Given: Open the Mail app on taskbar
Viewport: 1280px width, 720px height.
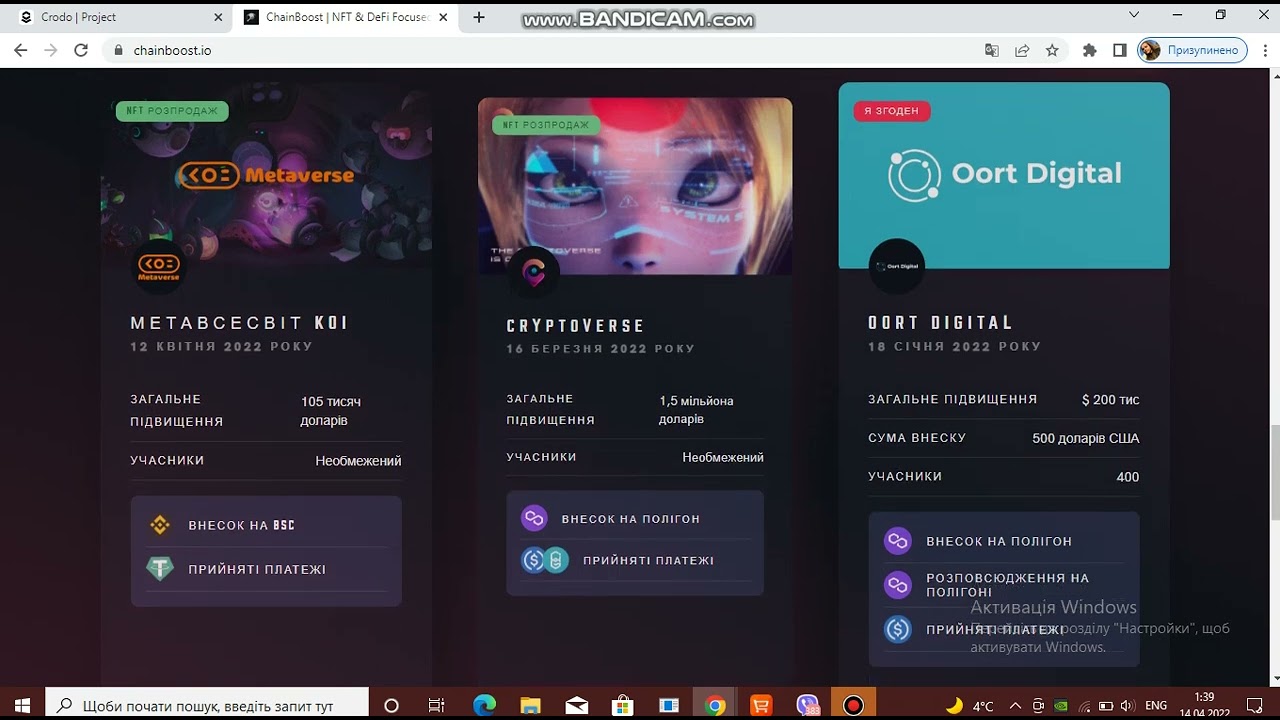Looking at the screenshot, I should tap(577, 705).
